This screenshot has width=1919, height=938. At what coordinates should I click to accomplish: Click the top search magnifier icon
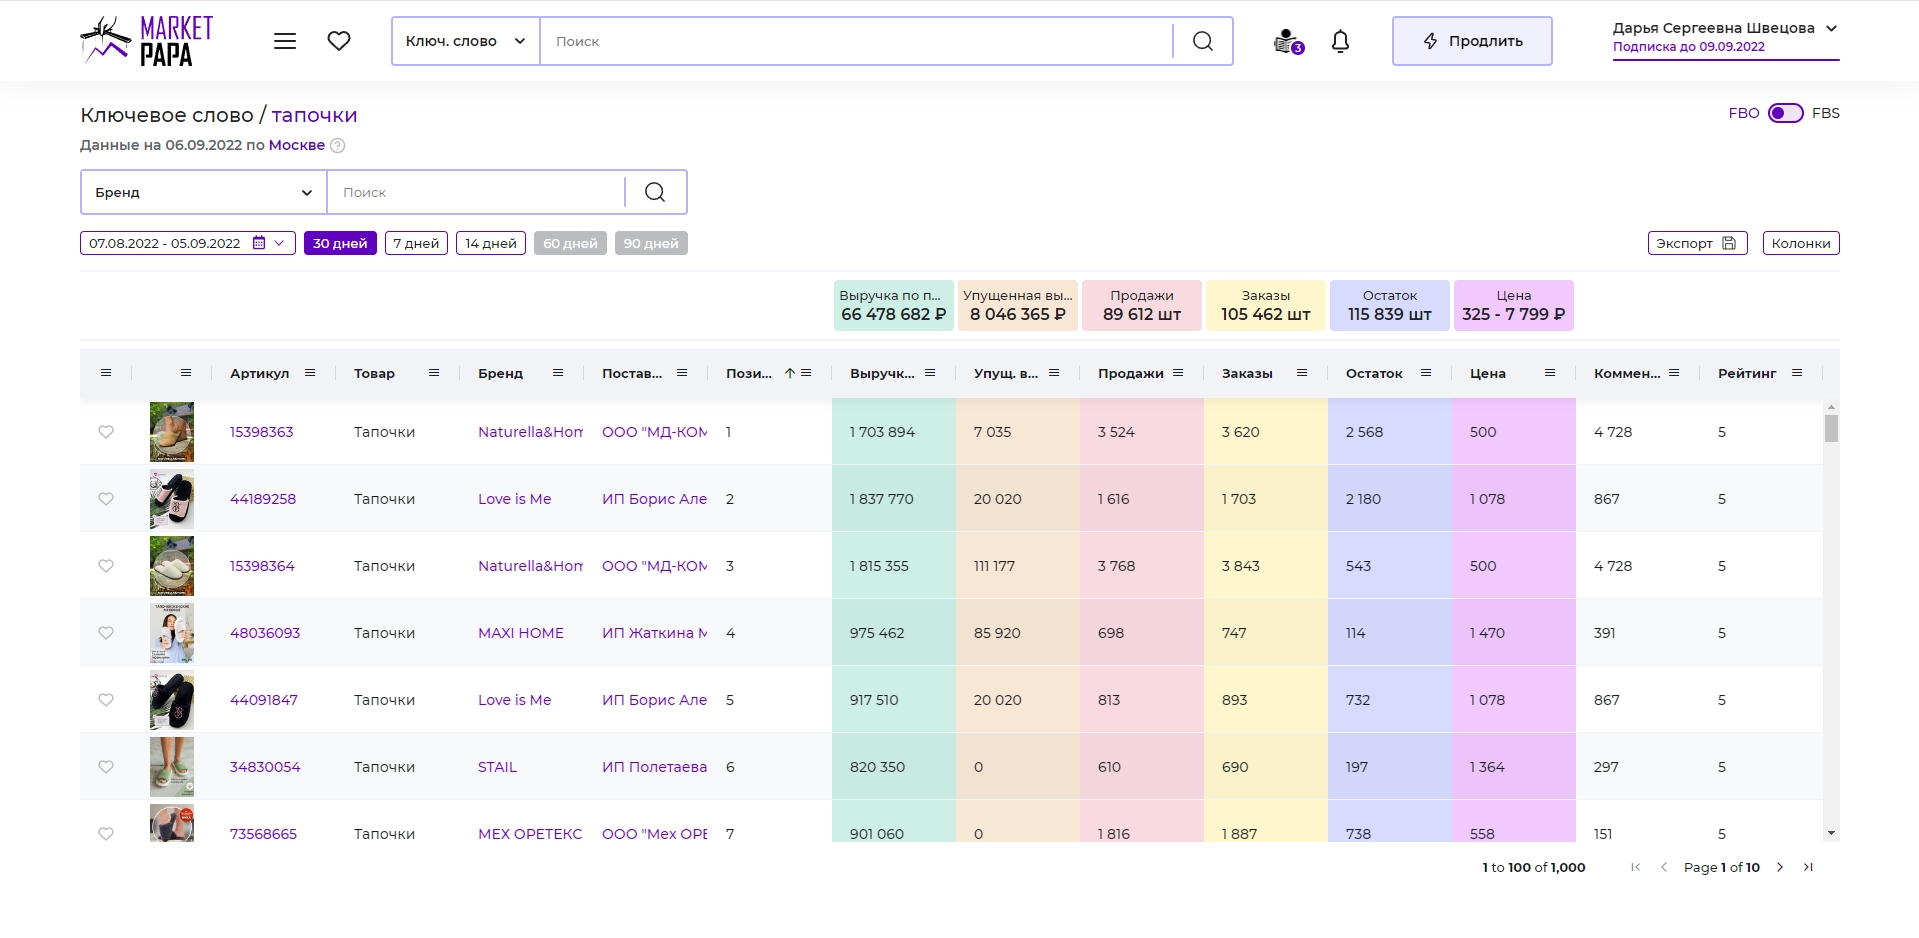pos(1203,41)
